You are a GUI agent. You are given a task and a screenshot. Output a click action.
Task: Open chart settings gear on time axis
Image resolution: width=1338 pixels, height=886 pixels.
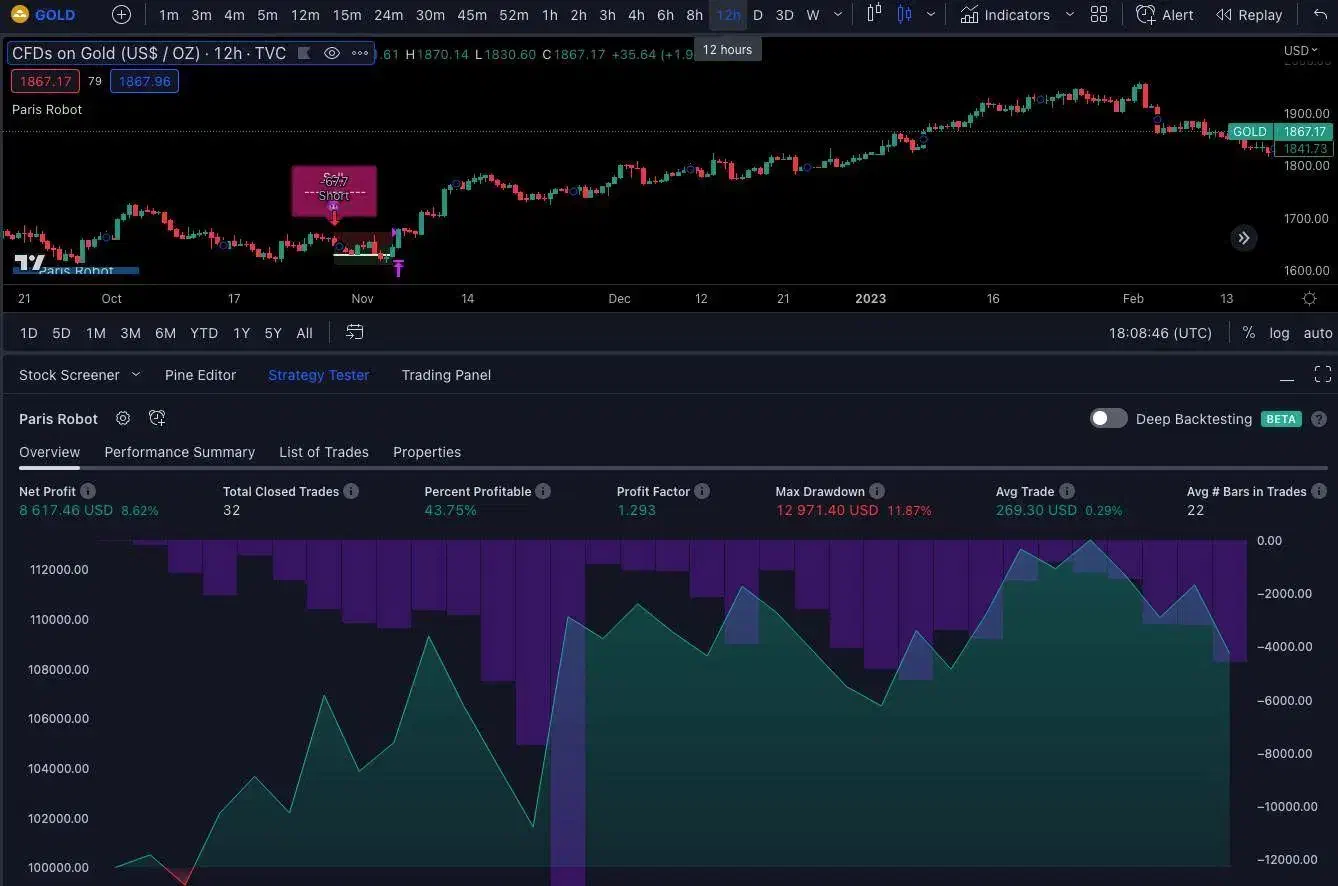point(1309,299)
